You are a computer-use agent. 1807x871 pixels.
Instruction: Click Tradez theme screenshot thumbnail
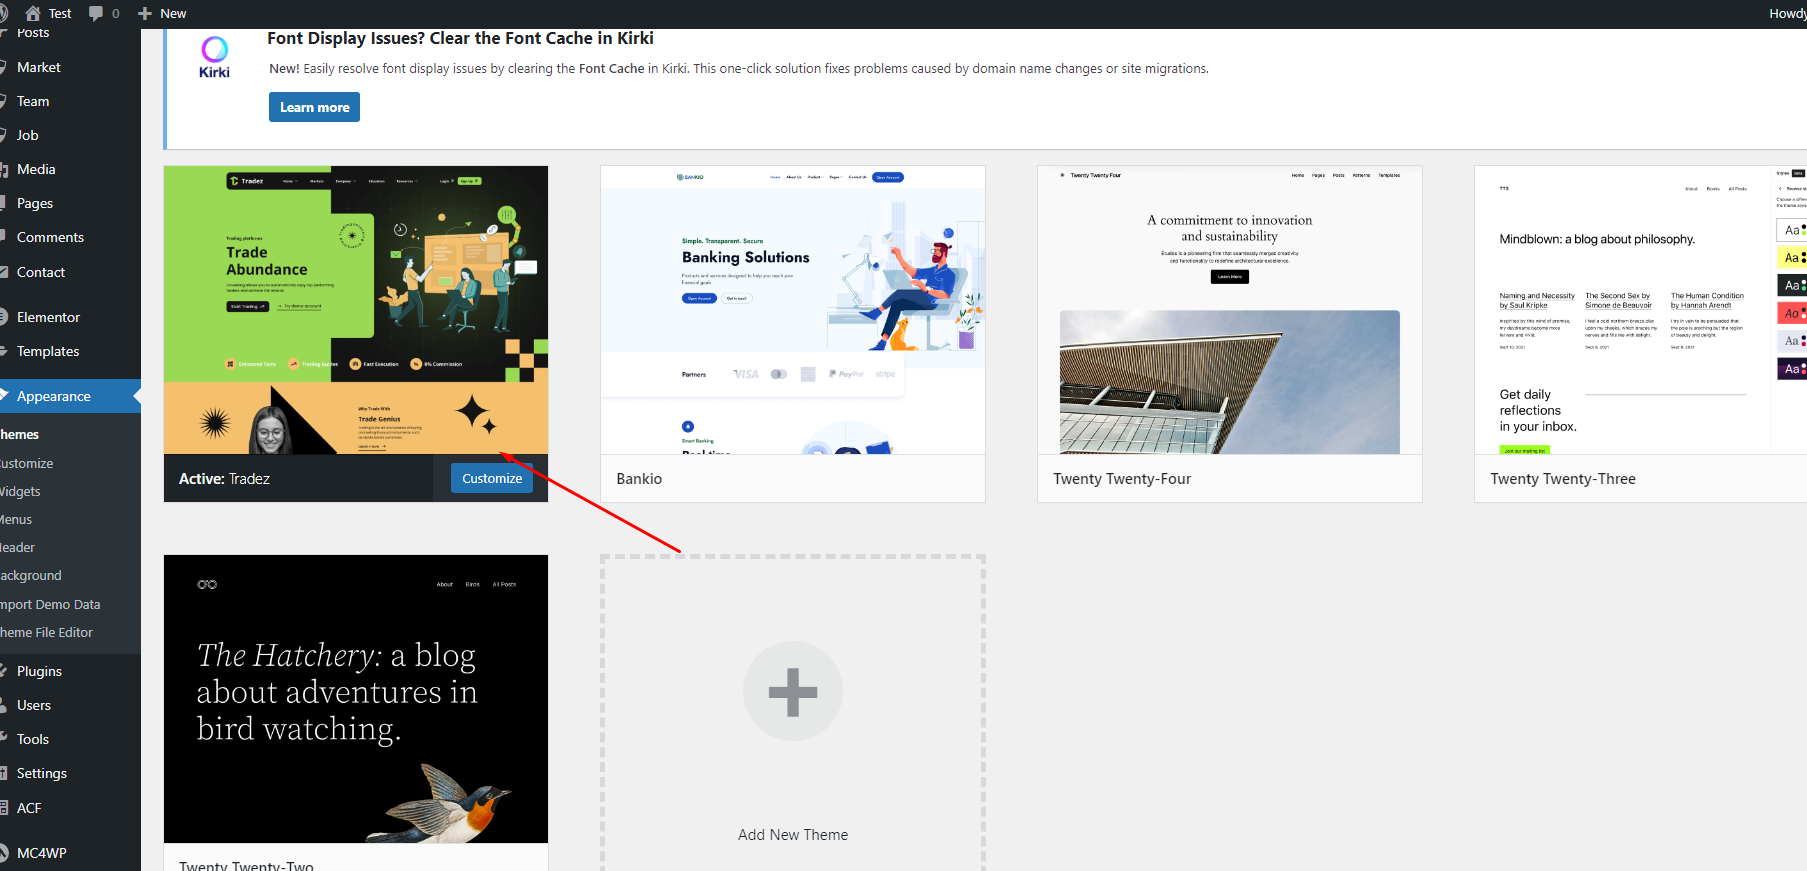356,310
